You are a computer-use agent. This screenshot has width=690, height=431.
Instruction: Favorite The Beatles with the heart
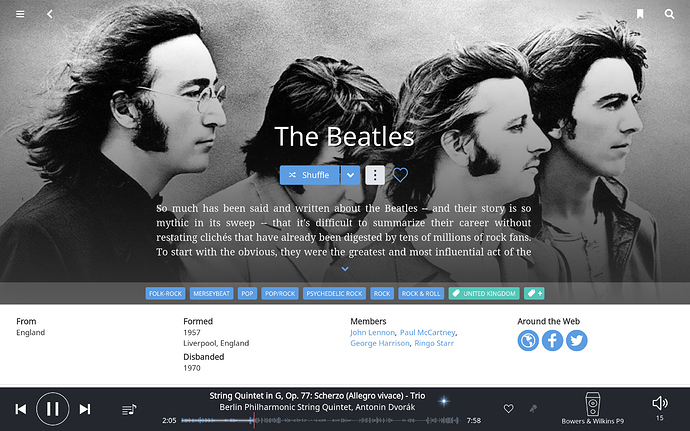(x=400, y=175)
